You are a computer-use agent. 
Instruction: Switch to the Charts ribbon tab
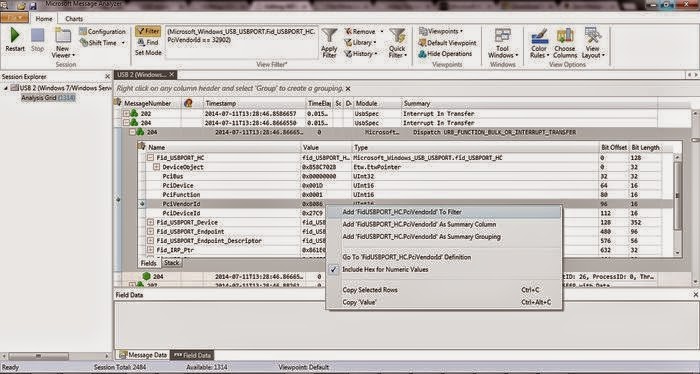coord(74,19)
